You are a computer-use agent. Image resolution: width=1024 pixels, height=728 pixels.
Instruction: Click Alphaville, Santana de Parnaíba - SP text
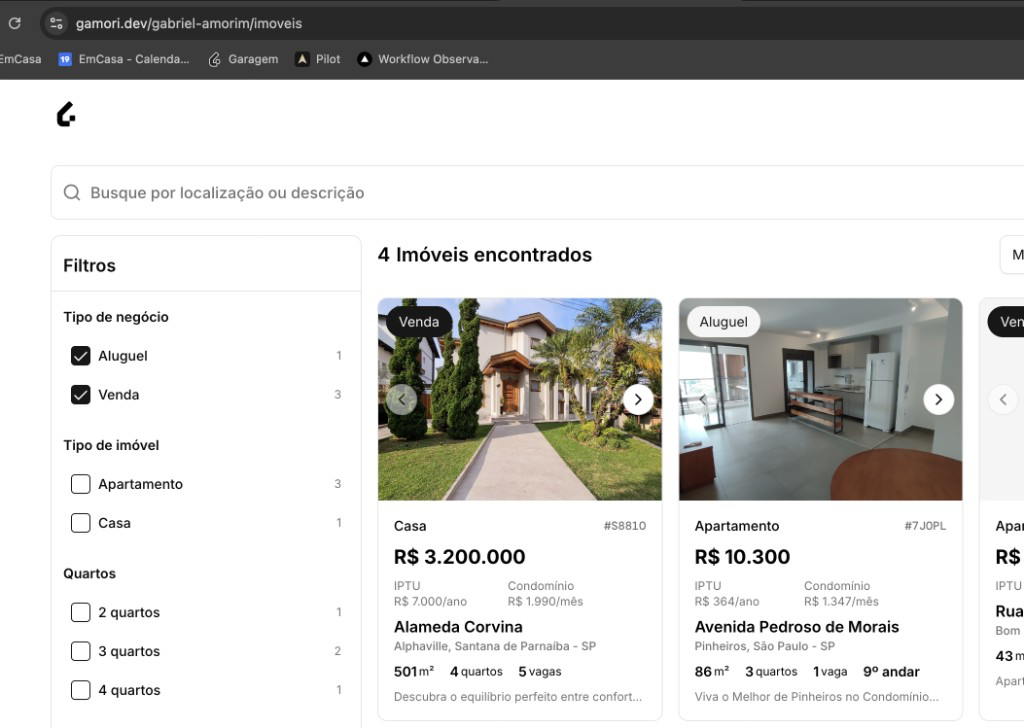point(495,646)
